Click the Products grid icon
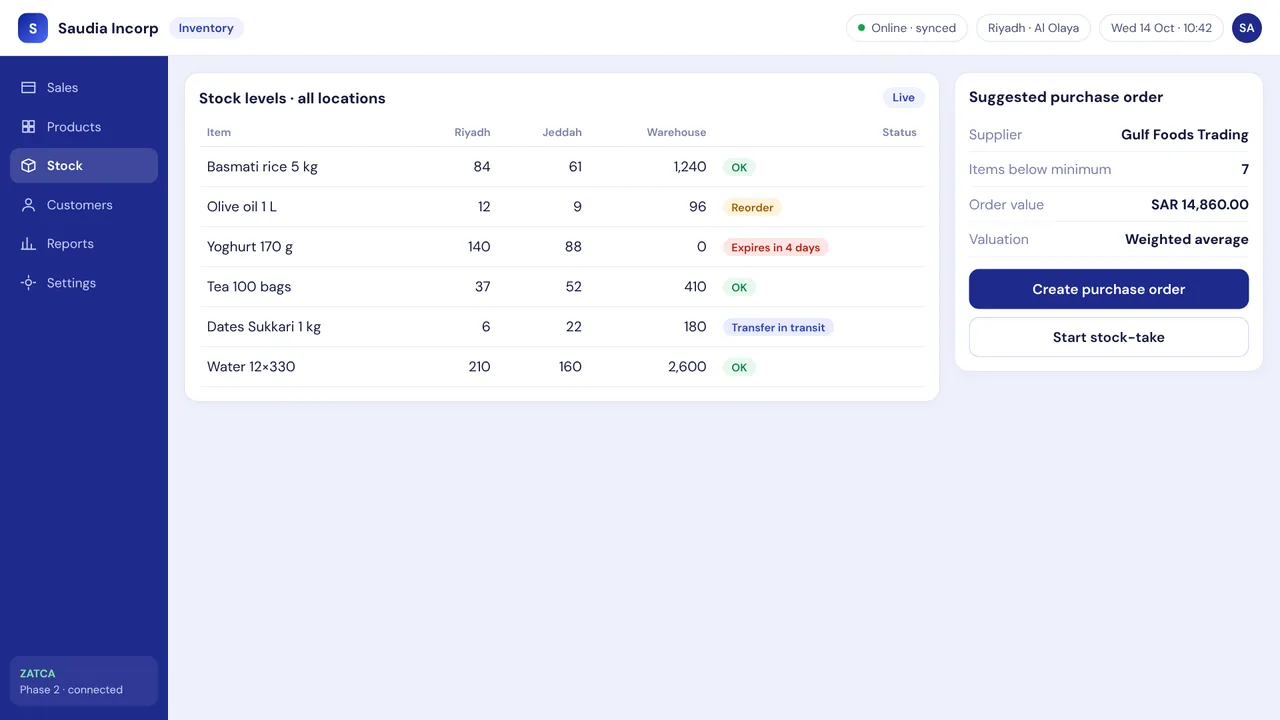This screenshot has width=1280, height=720. [28, 127]
